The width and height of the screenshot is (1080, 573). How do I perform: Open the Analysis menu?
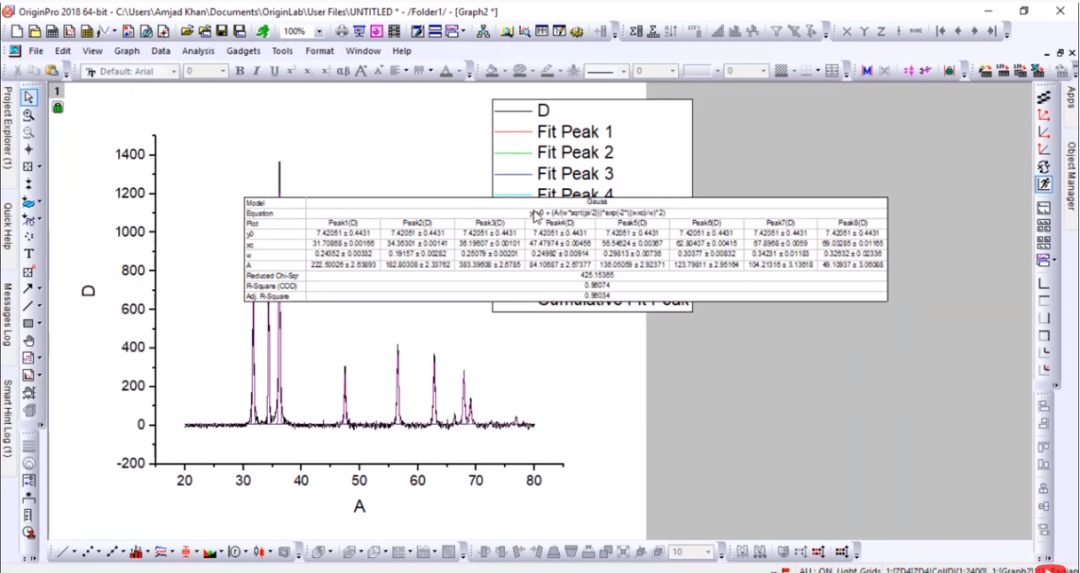click(198, 51)
